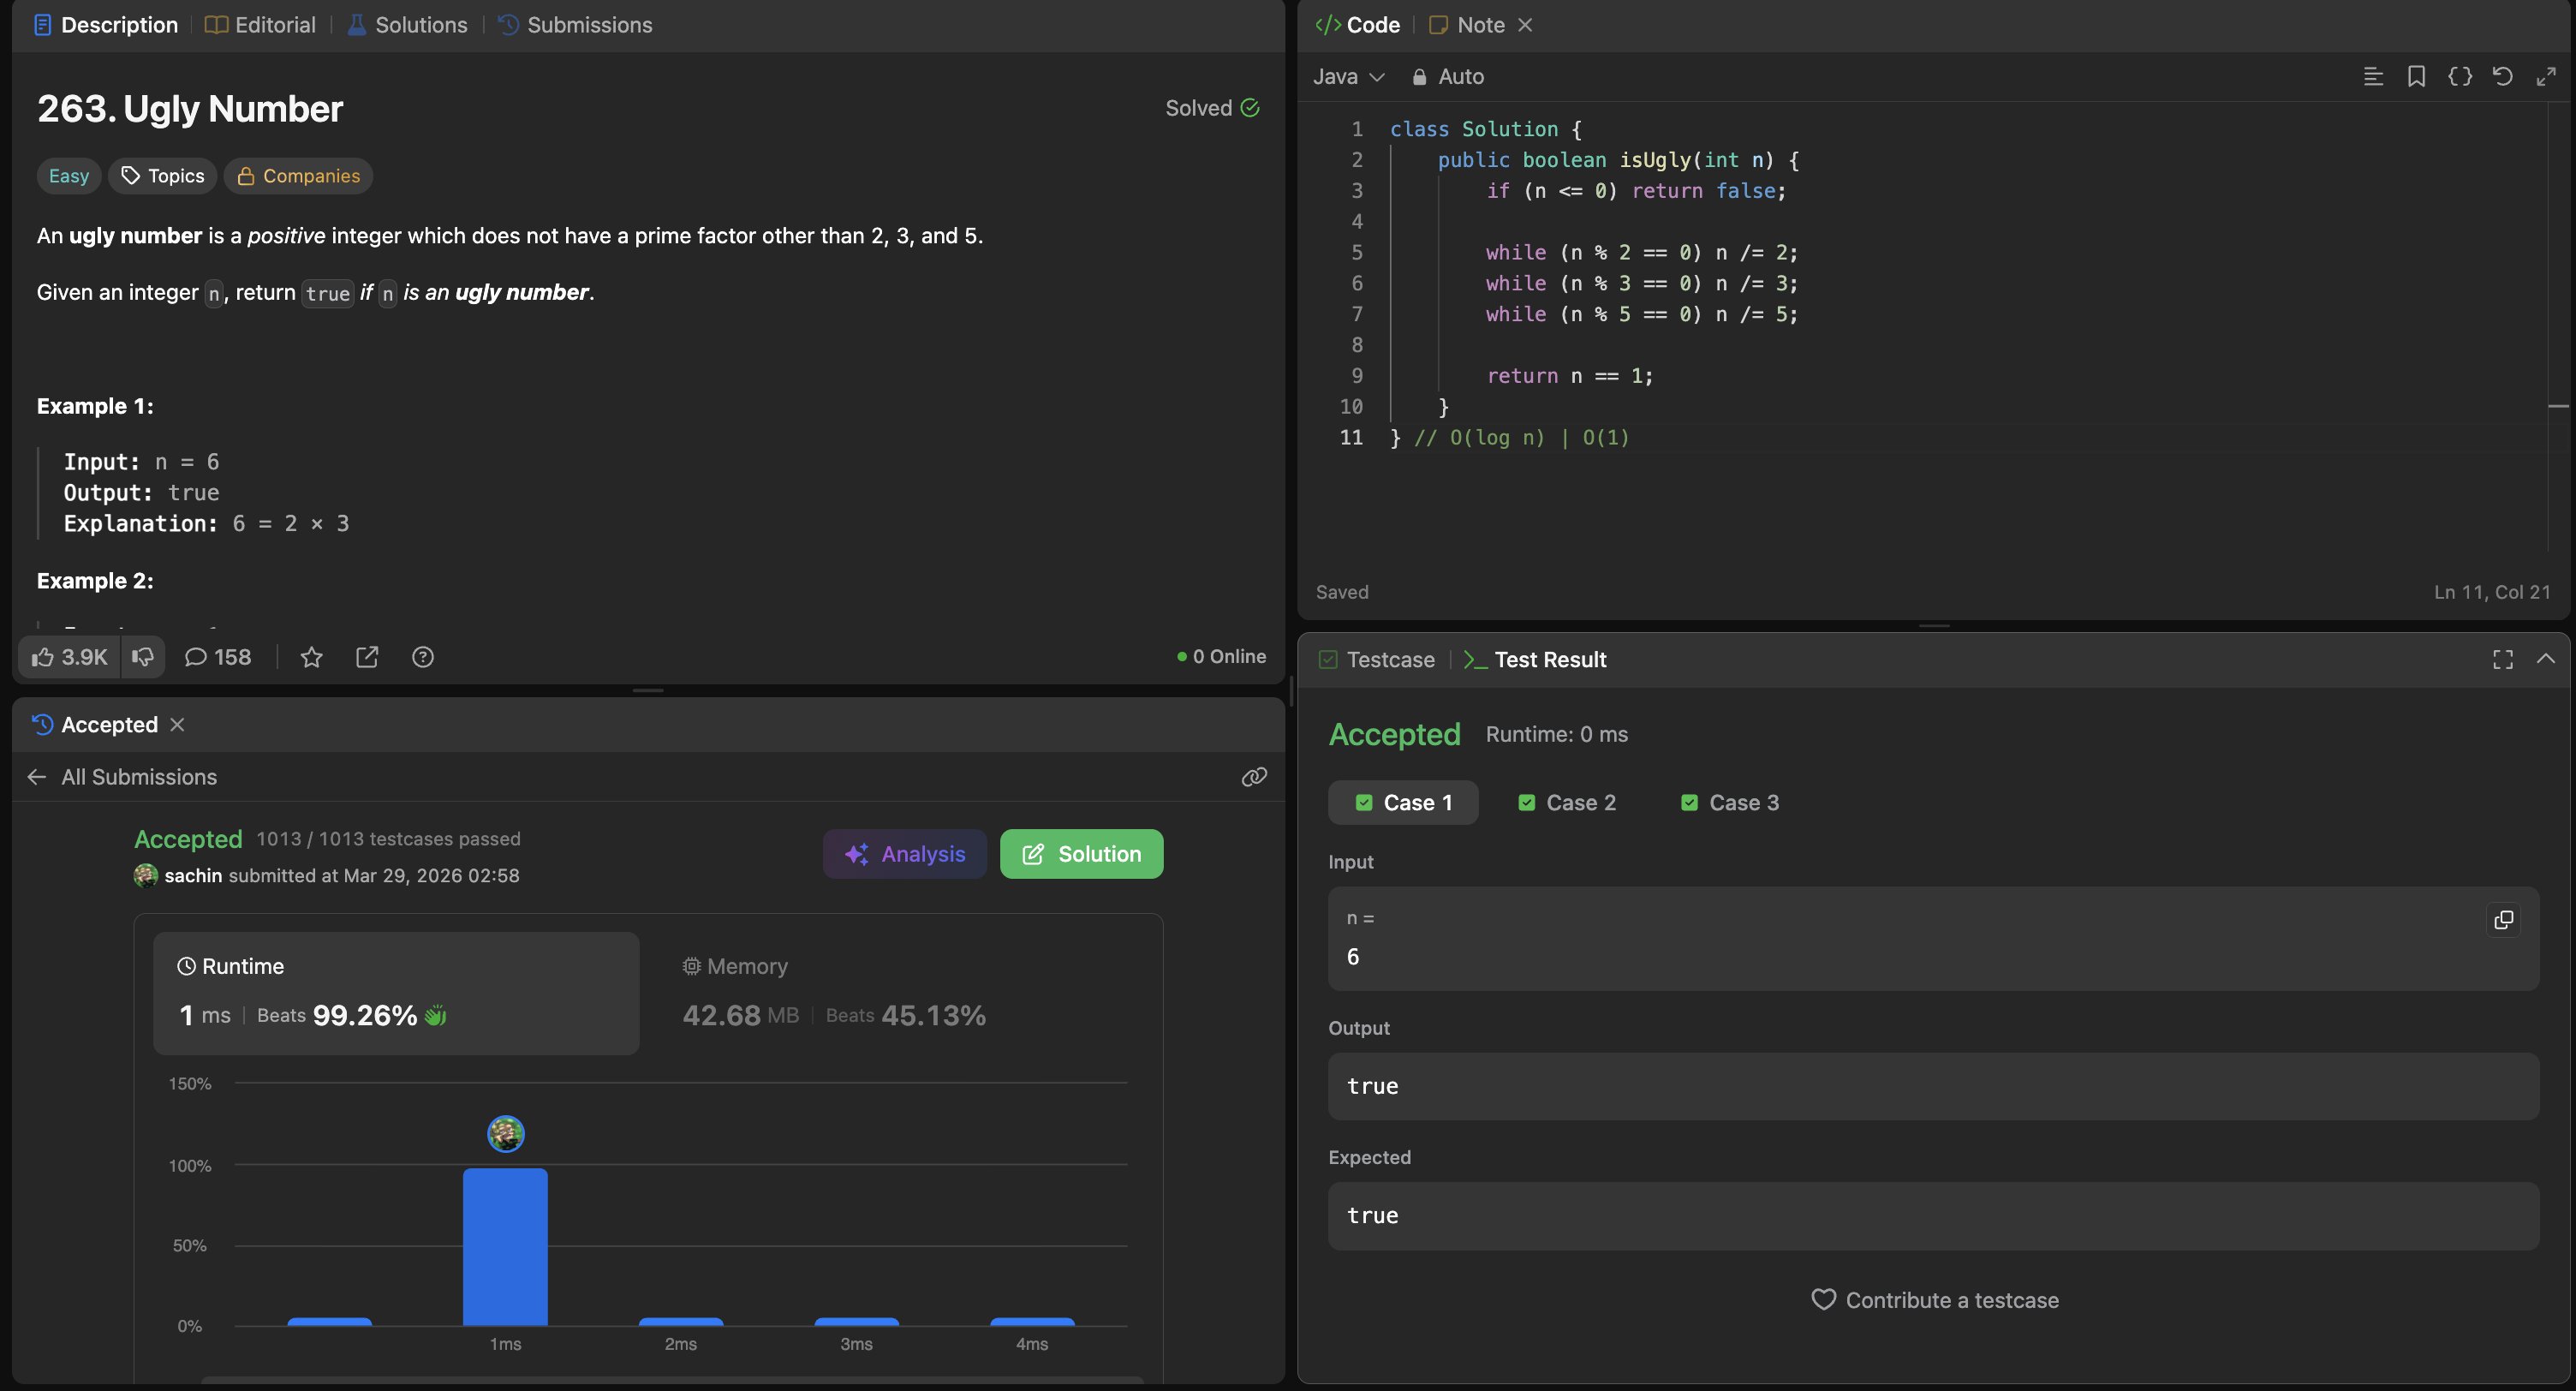Click the purple Analysis button

point(904,854)
